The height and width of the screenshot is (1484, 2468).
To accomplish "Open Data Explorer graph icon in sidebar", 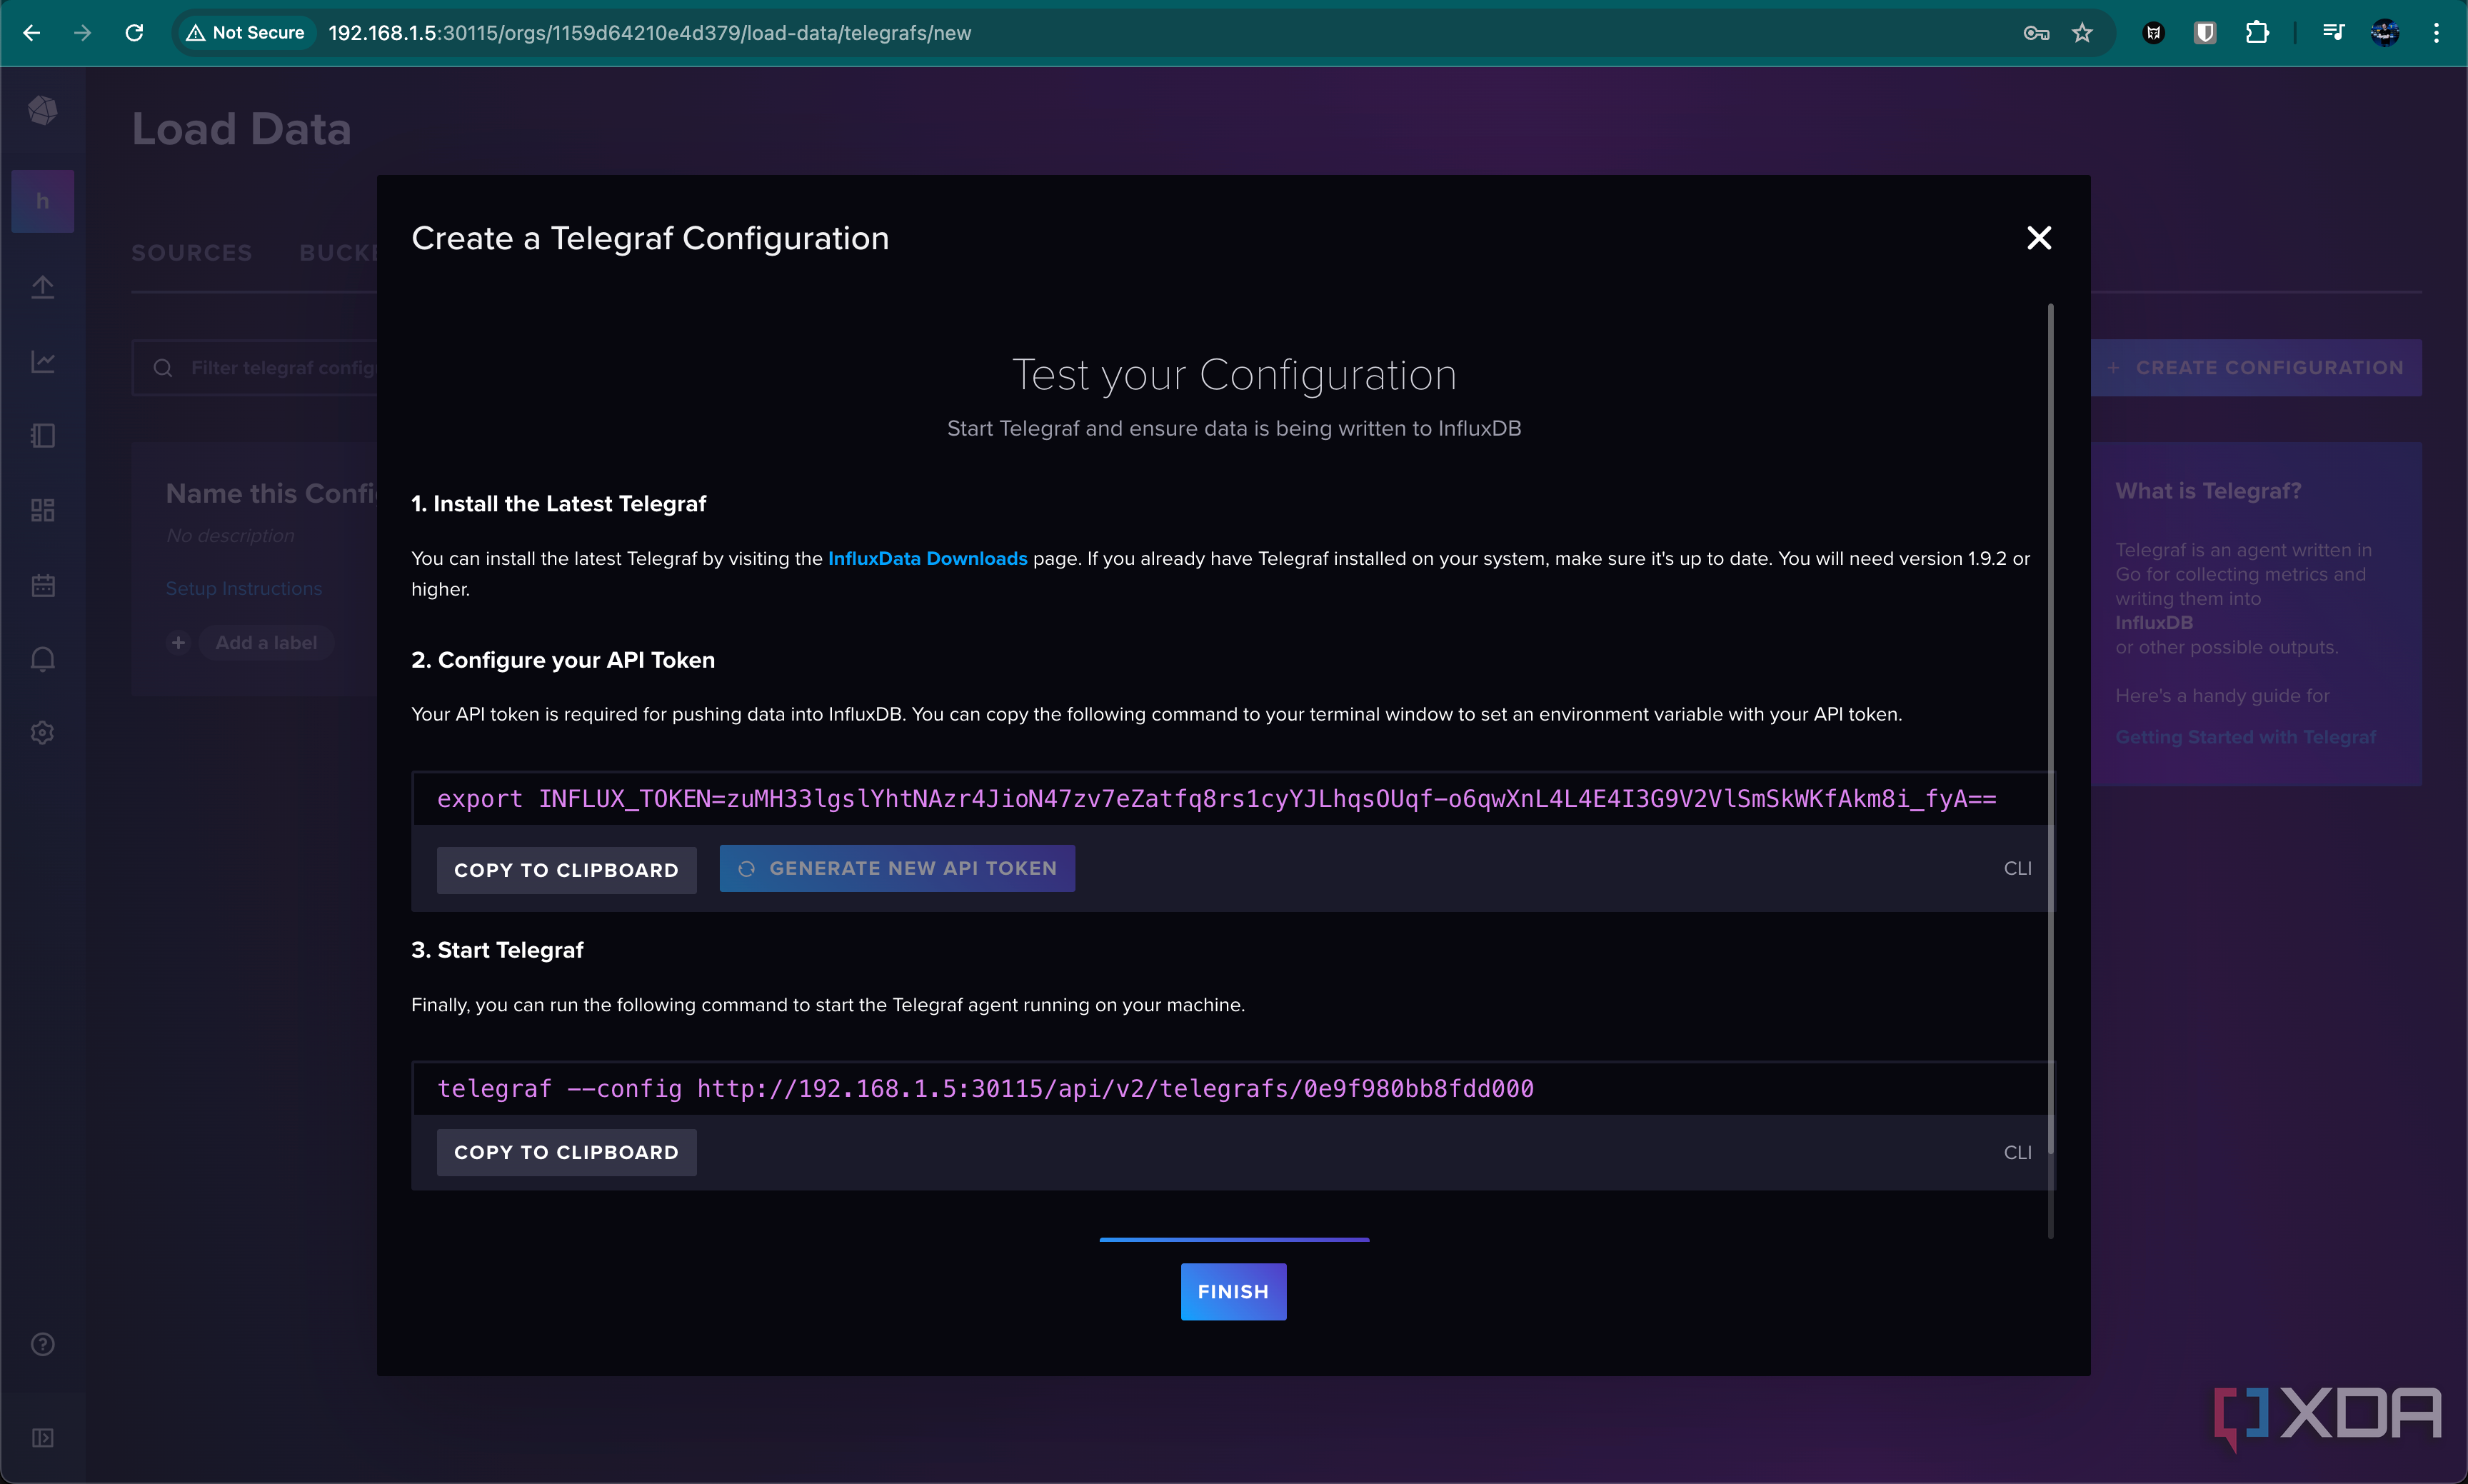I will click(42, 361).
